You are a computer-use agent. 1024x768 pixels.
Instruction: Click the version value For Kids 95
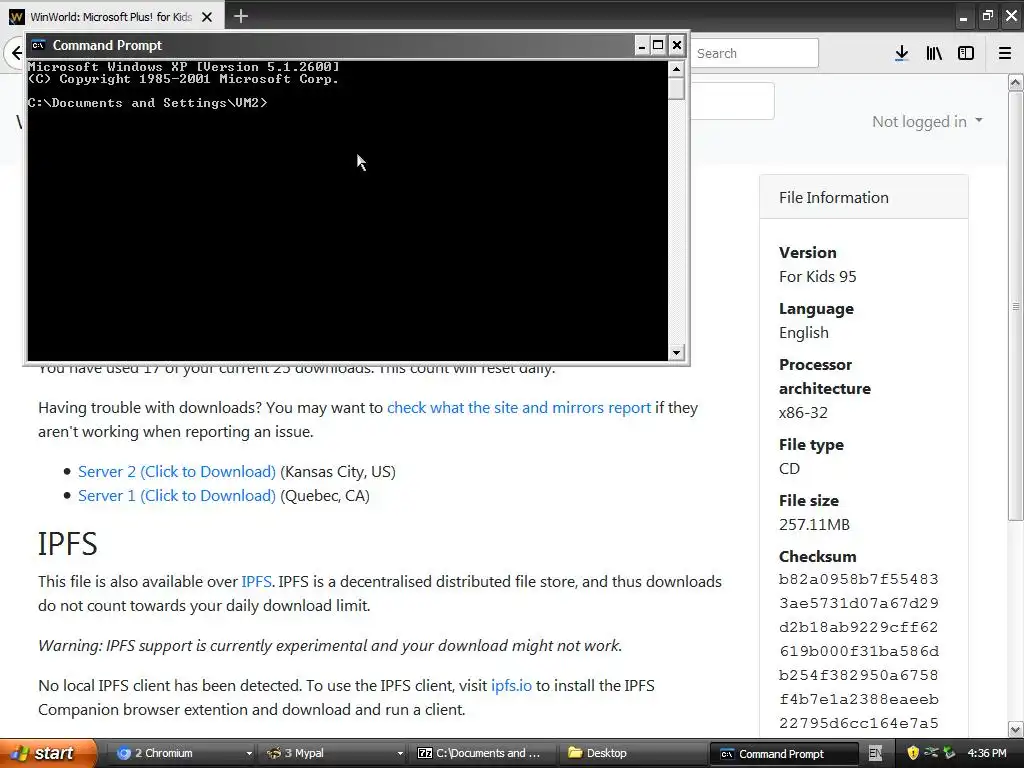818,276
